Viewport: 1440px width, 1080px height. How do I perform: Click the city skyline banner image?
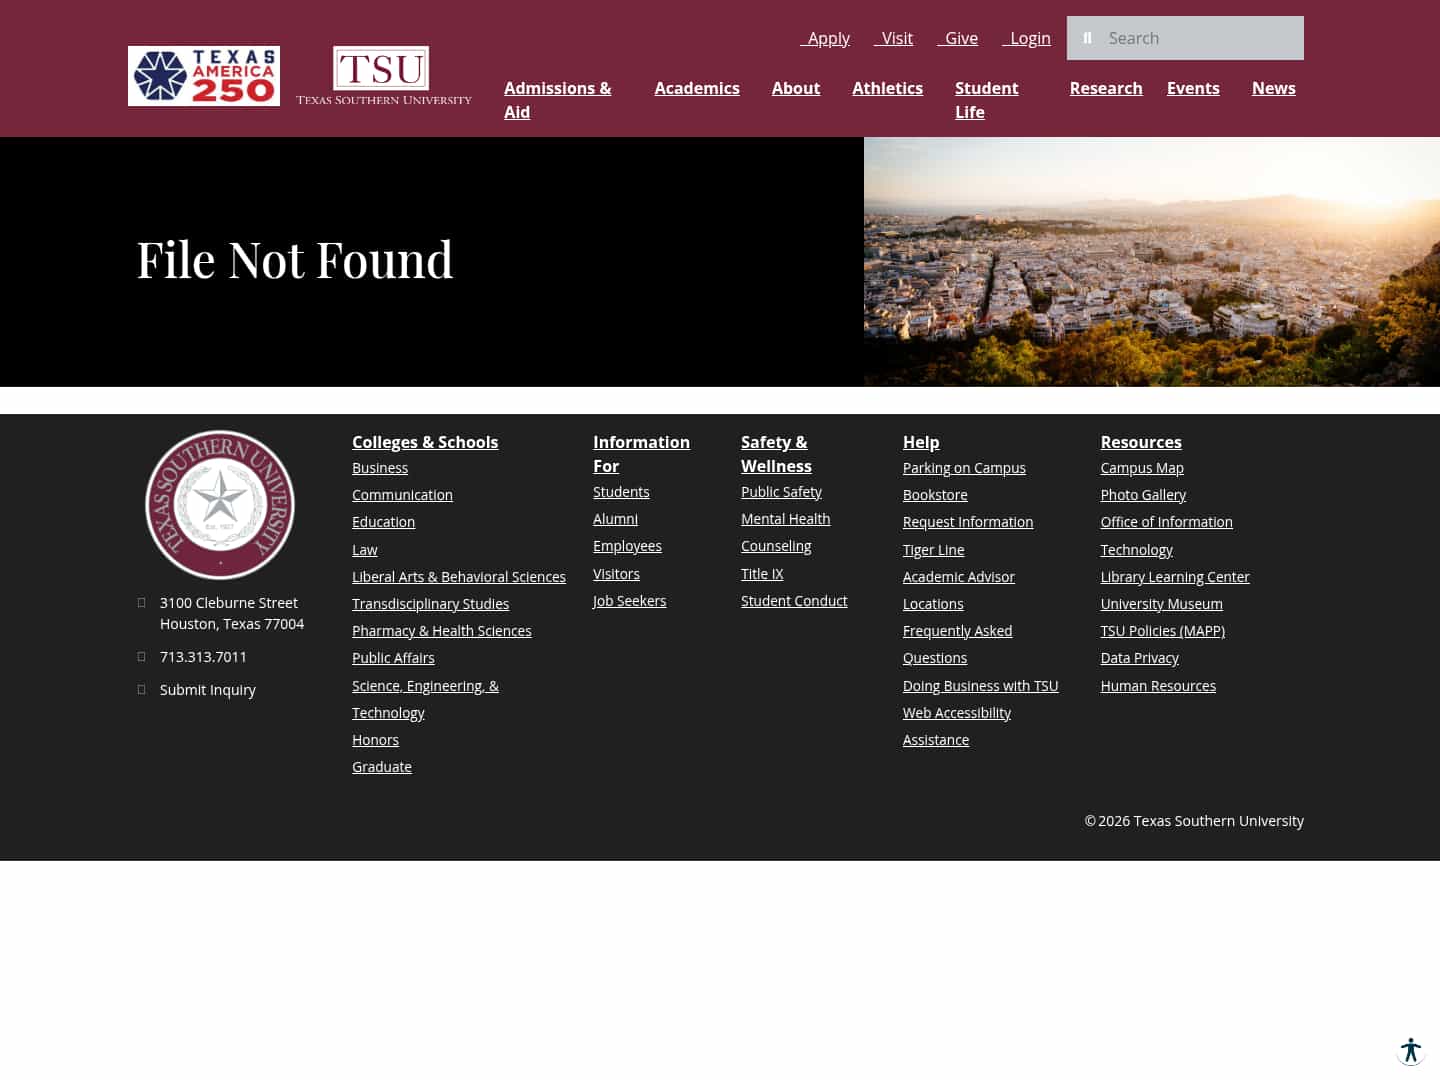click(1152, 262)
